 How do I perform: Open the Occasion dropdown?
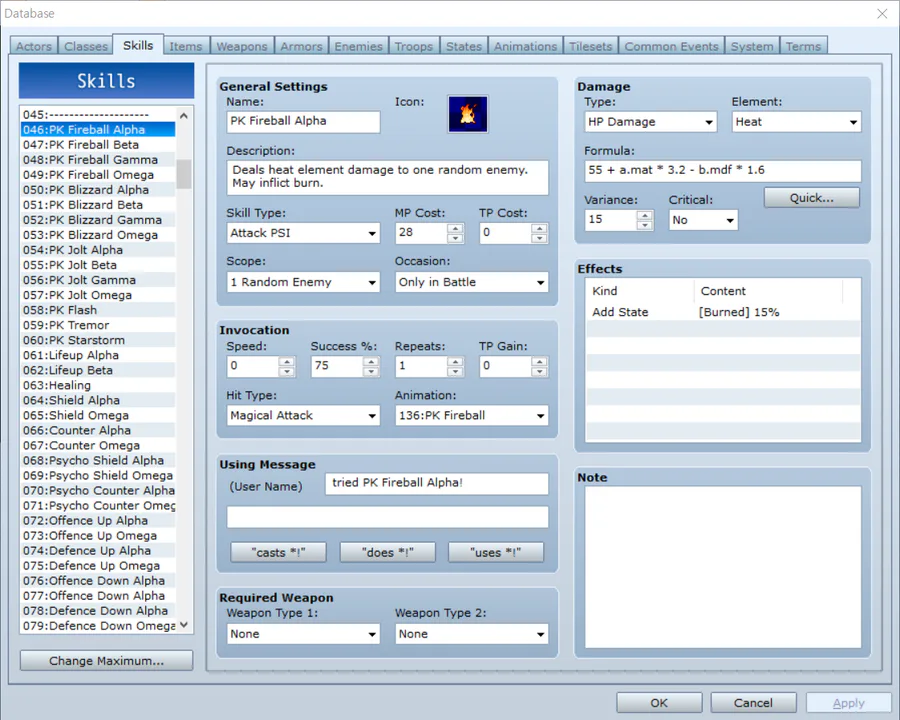(x=471, y=282)
